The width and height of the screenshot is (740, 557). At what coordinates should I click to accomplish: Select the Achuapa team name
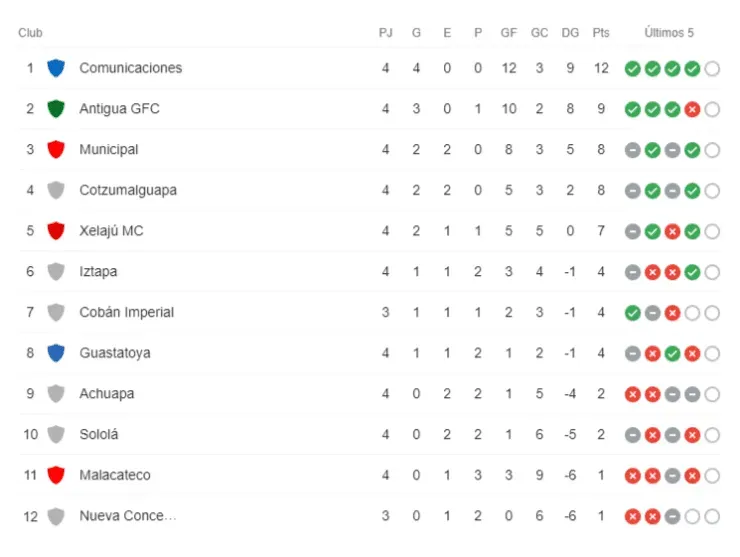[106, 394]
